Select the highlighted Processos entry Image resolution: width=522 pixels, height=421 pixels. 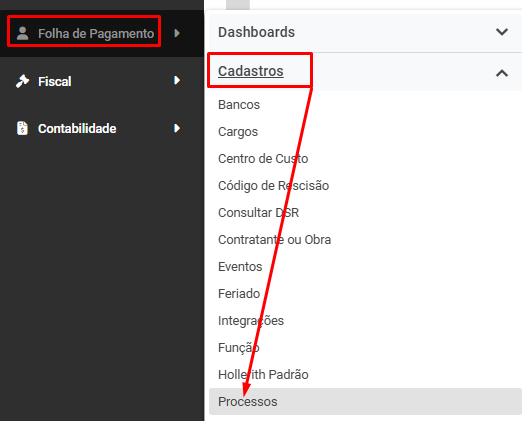365,401
